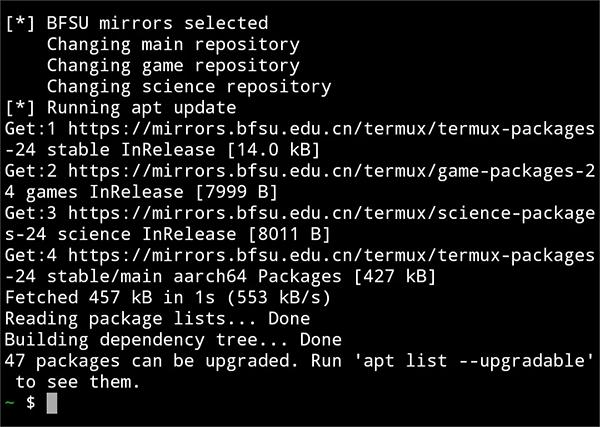
Task: Click the Get:2 game-packages mirror URL
Action: [x=331, y=171]
